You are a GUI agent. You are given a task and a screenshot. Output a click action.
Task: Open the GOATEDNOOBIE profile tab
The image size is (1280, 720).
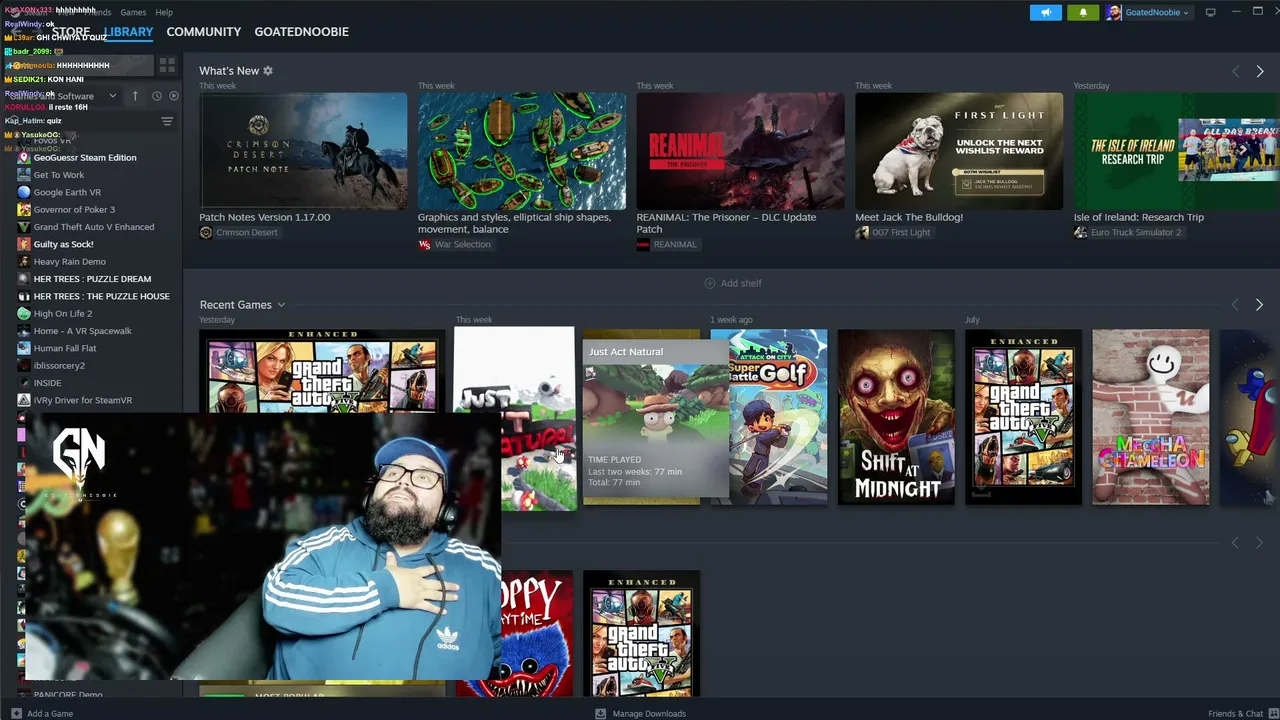point(301,32)
